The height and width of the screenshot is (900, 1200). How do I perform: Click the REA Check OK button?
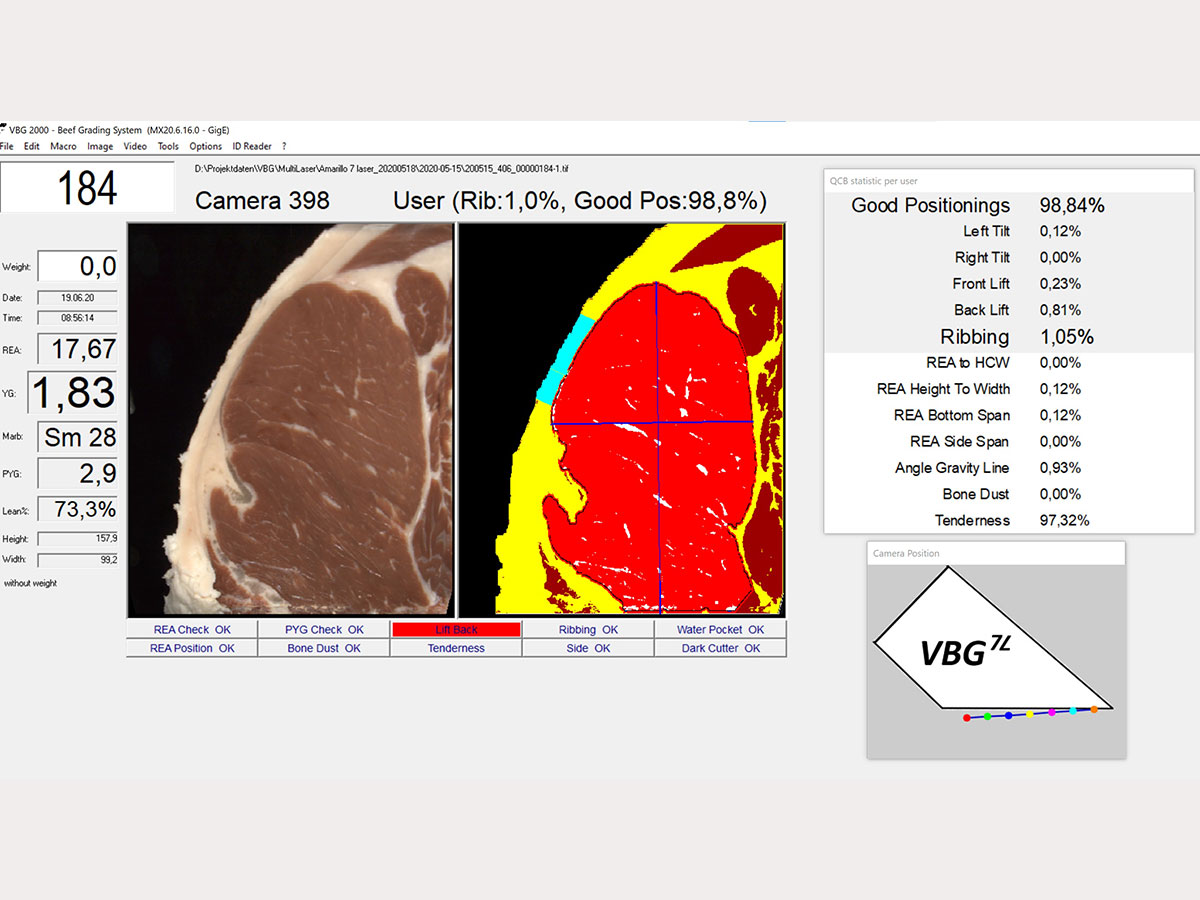pyautogui.click(x=191, y=630)
